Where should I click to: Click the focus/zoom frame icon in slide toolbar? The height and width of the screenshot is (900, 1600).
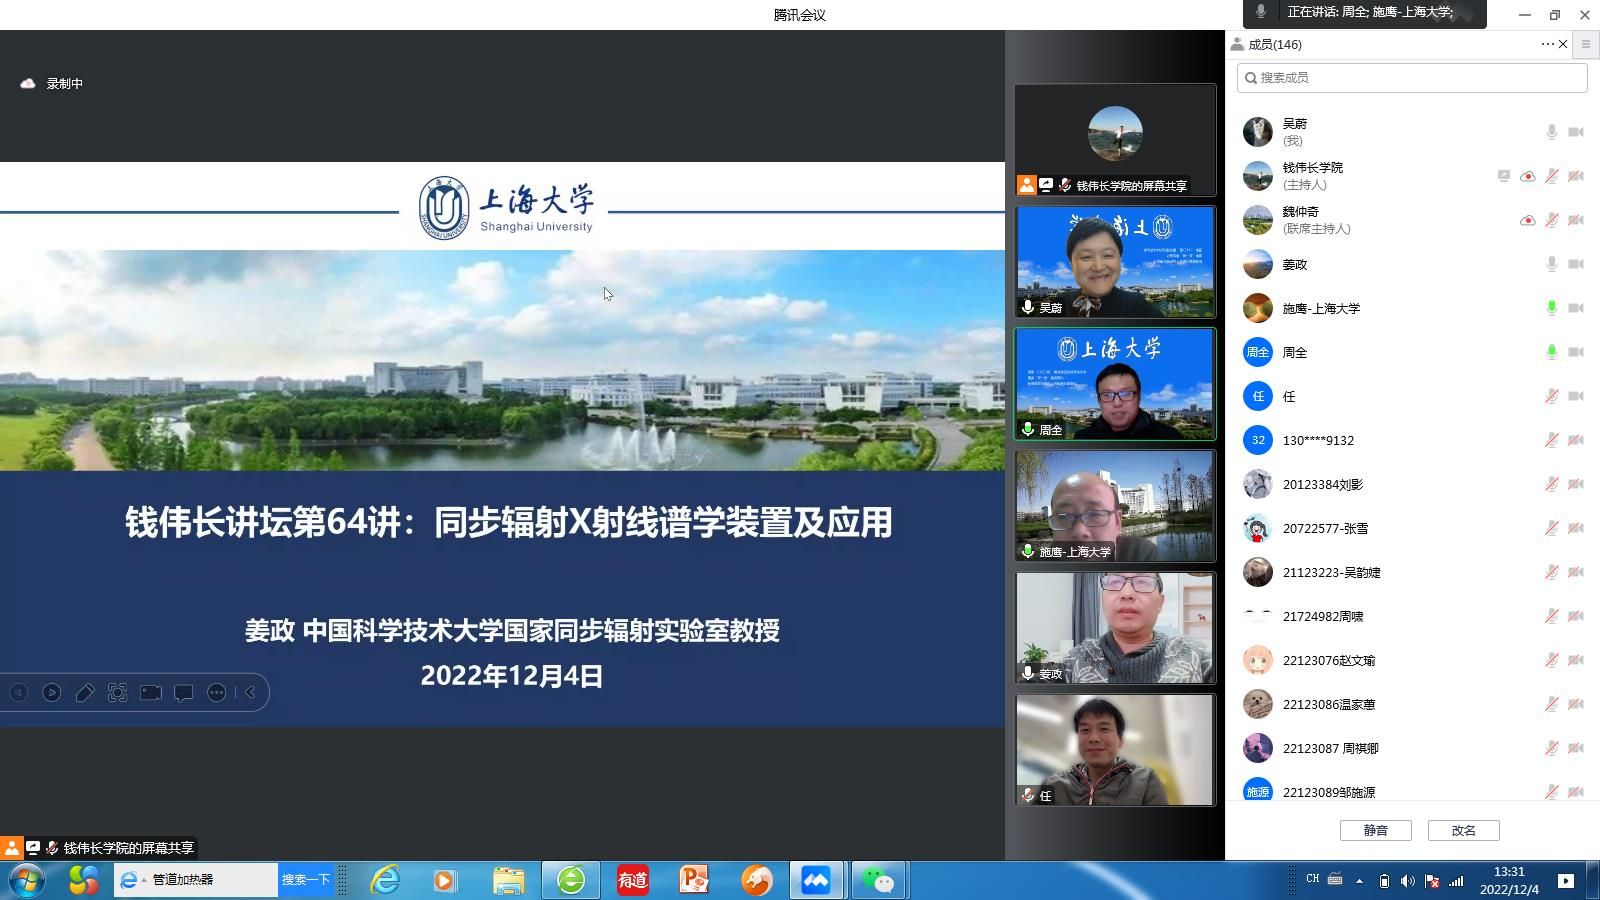point(118,692)
